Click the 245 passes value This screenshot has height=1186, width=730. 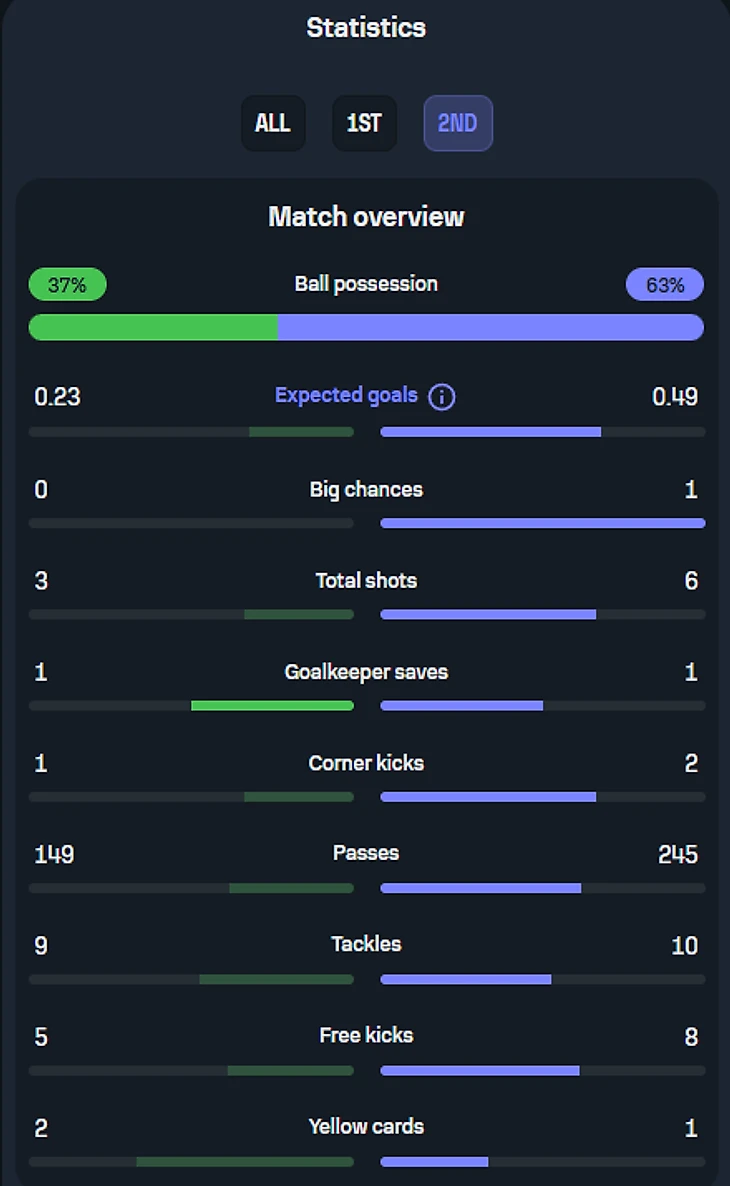coord(677,855)
